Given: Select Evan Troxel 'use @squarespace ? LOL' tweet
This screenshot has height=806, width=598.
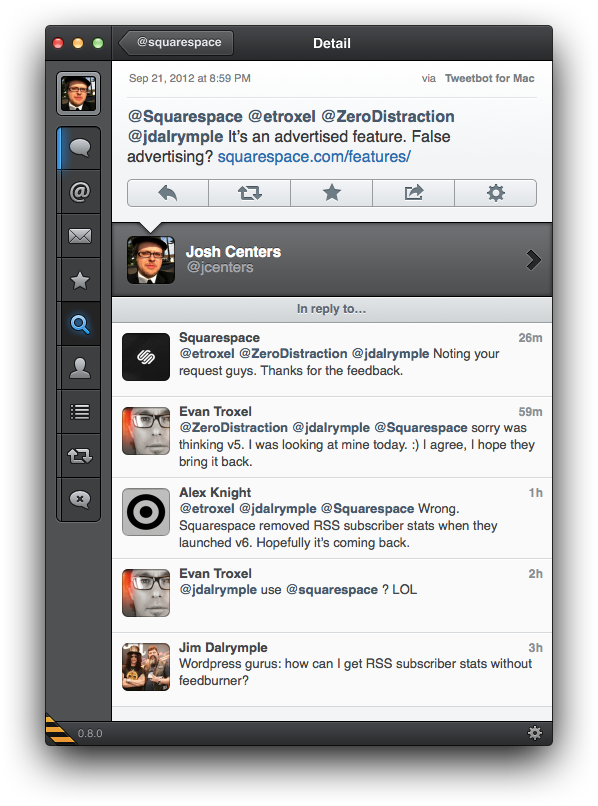Looking at the screenshot, I should [x=332, y=596].
